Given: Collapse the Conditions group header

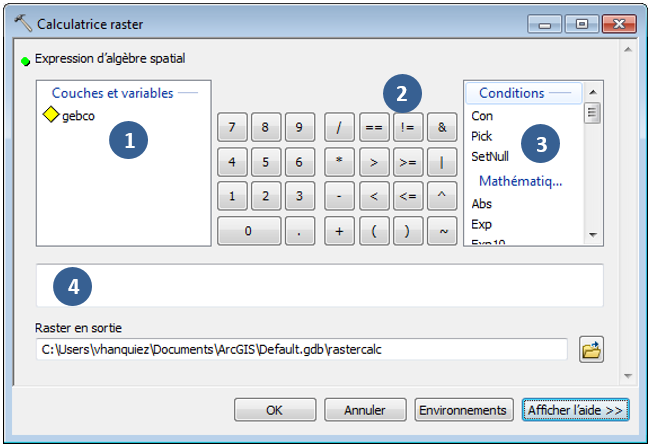Looking at the screenshot, I should [511, 93].
